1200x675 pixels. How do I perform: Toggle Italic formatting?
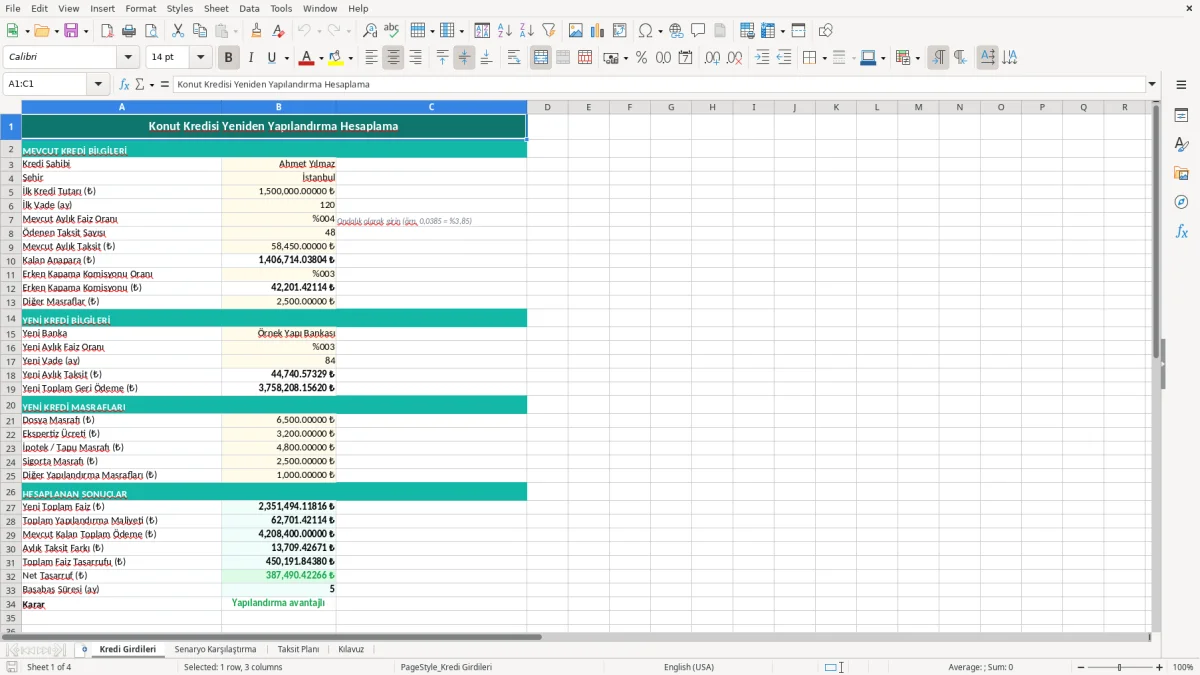pyautogui.click(x=251, y=58)
